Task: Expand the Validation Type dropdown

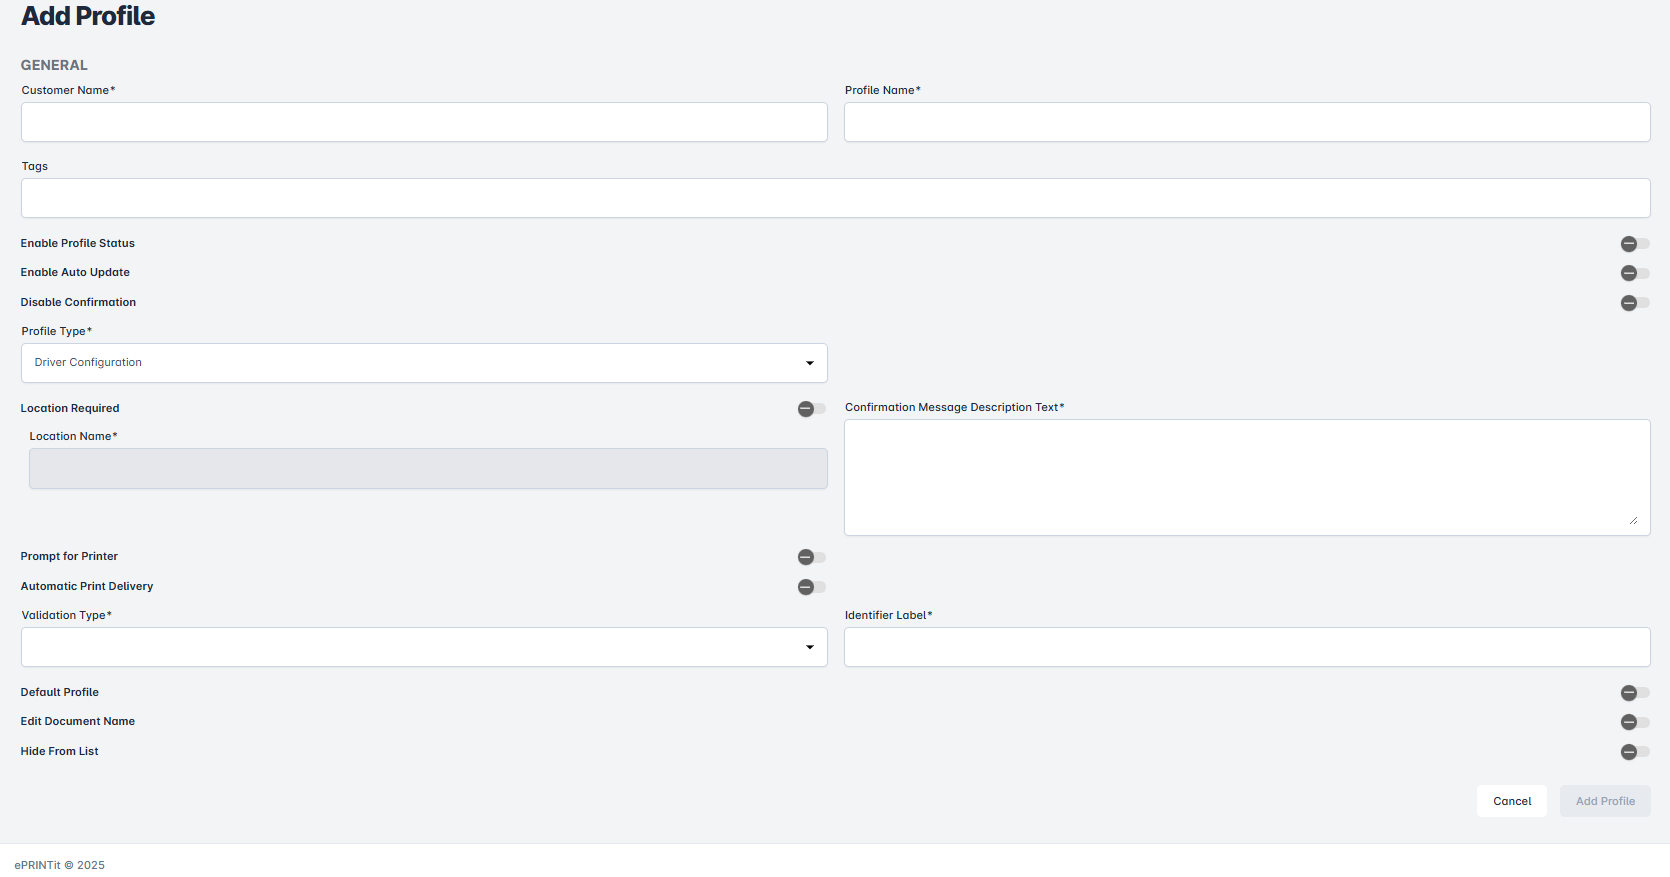Action: [423, 647]
